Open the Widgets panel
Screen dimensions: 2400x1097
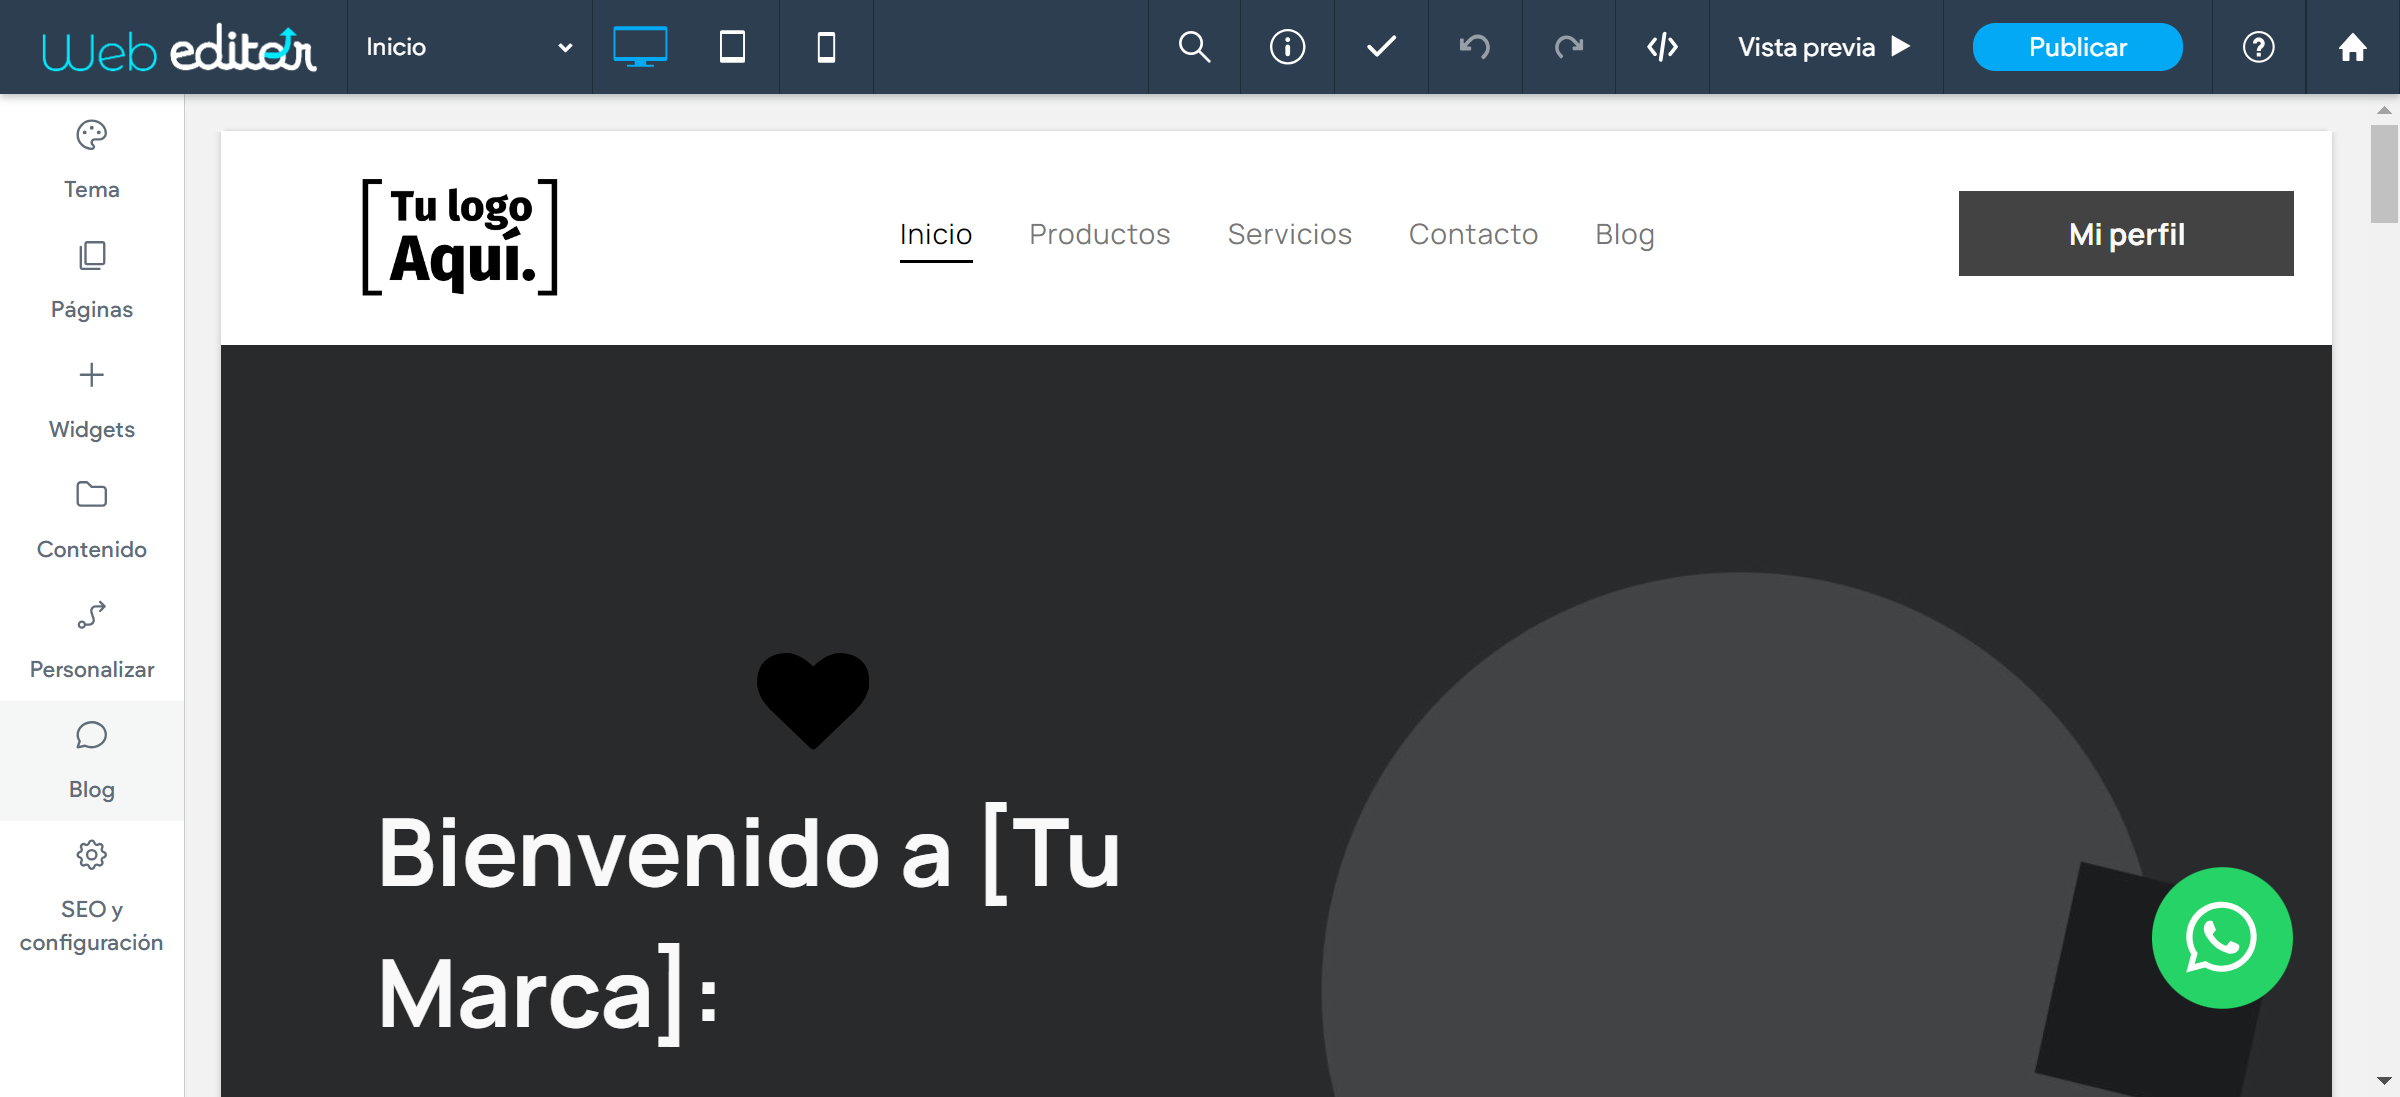[91, 400]
